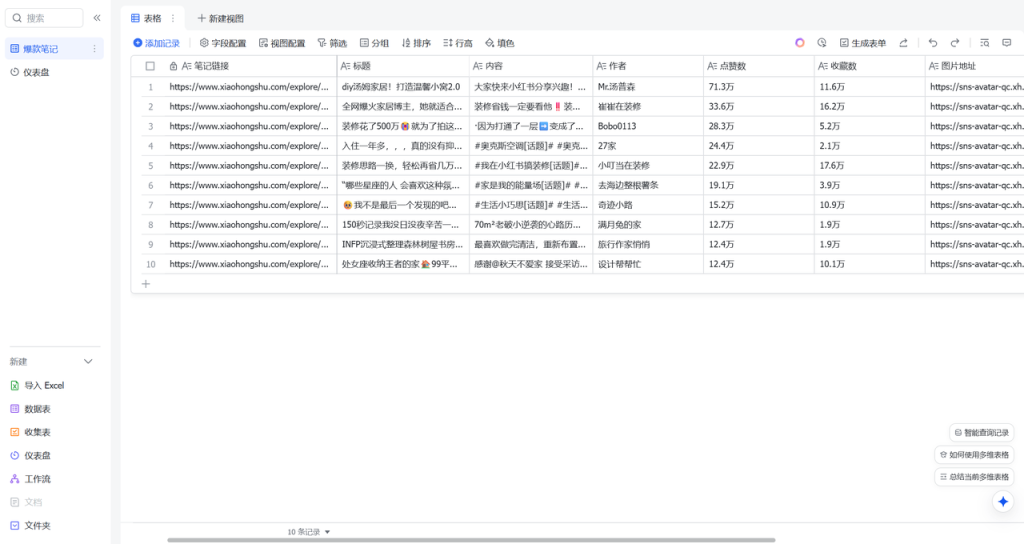Click the 作者 column header

tap(648, 66)
